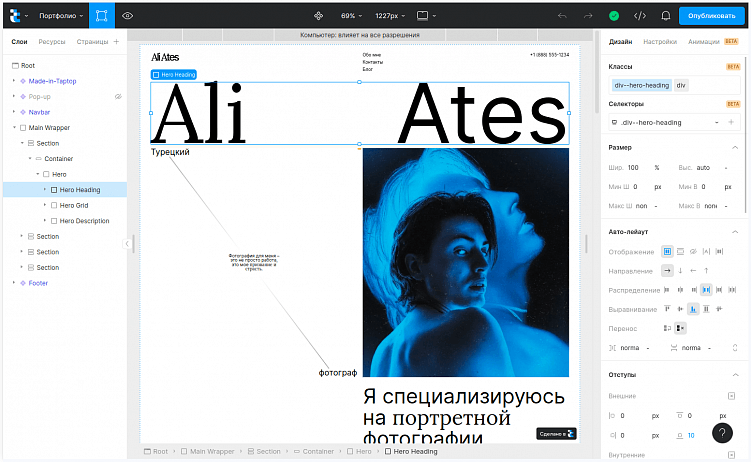The width and height of the screenshot is (751, 462).
Task: Enable wrap in Перенос row
Action: pyautogui.click(x=667, y=328)
